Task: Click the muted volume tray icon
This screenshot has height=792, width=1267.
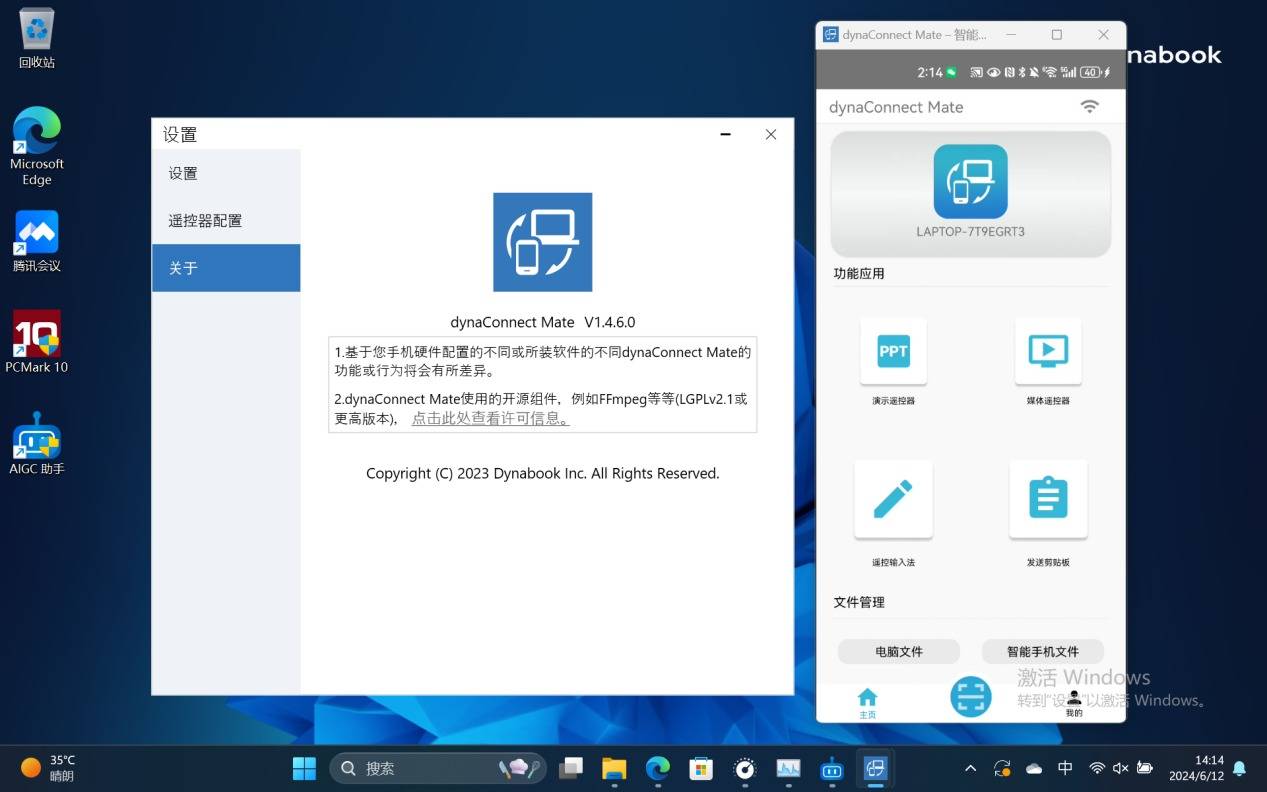Action: (x=1121, y=768)
